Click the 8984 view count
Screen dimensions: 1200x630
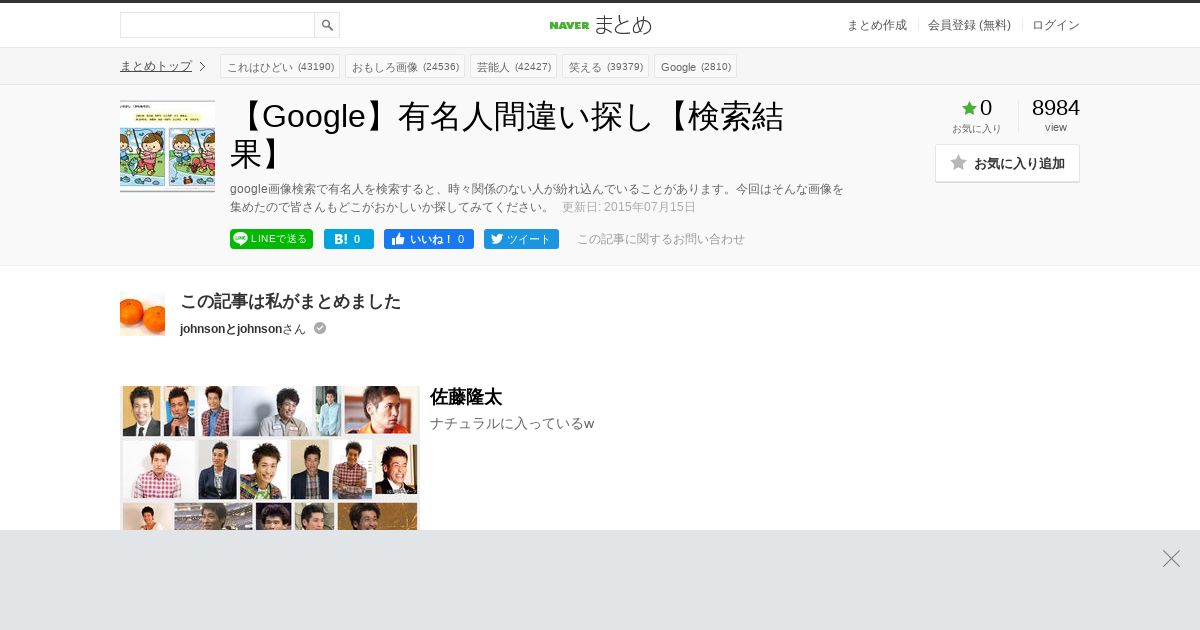[x=1056, y=108]
